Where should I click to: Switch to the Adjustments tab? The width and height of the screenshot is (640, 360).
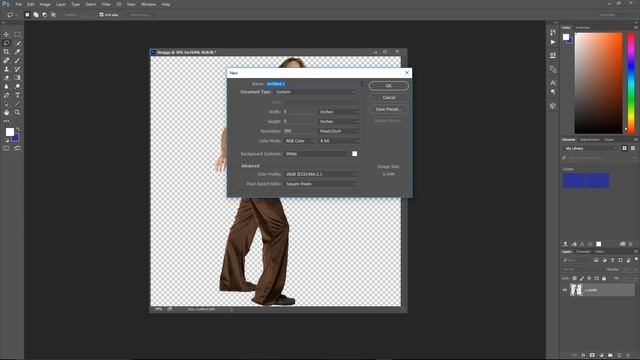tap(590, 140)
